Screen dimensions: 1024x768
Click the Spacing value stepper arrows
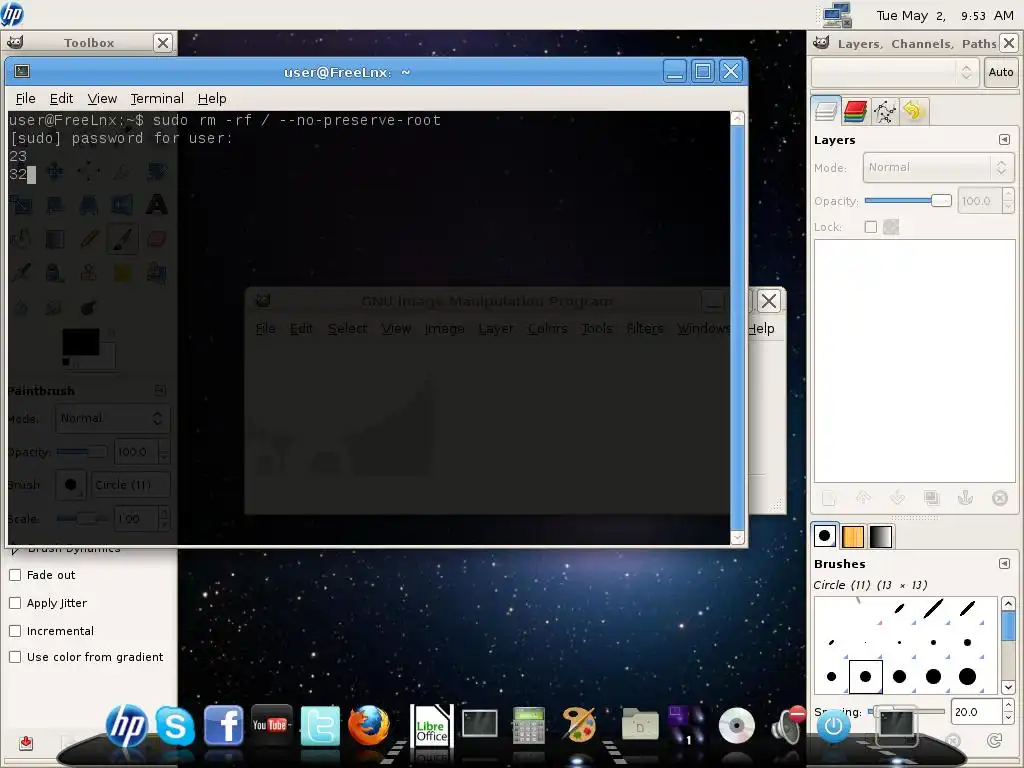[1008, 712]
